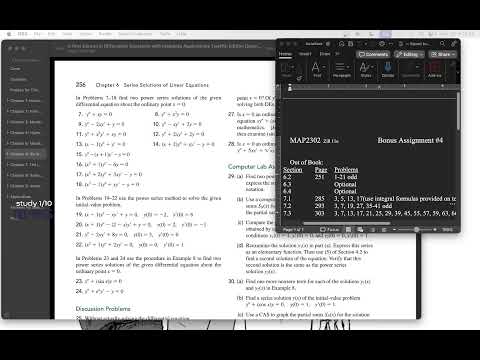This screenshot has width=480, height=360.
Task: Select Draft view icon in status bar
Action: 384,230
